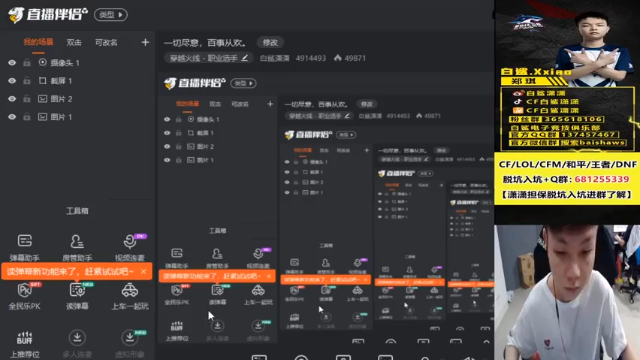Switch to the 双击 scene tab
Screen dimensions: 640x360
(74, 42)
